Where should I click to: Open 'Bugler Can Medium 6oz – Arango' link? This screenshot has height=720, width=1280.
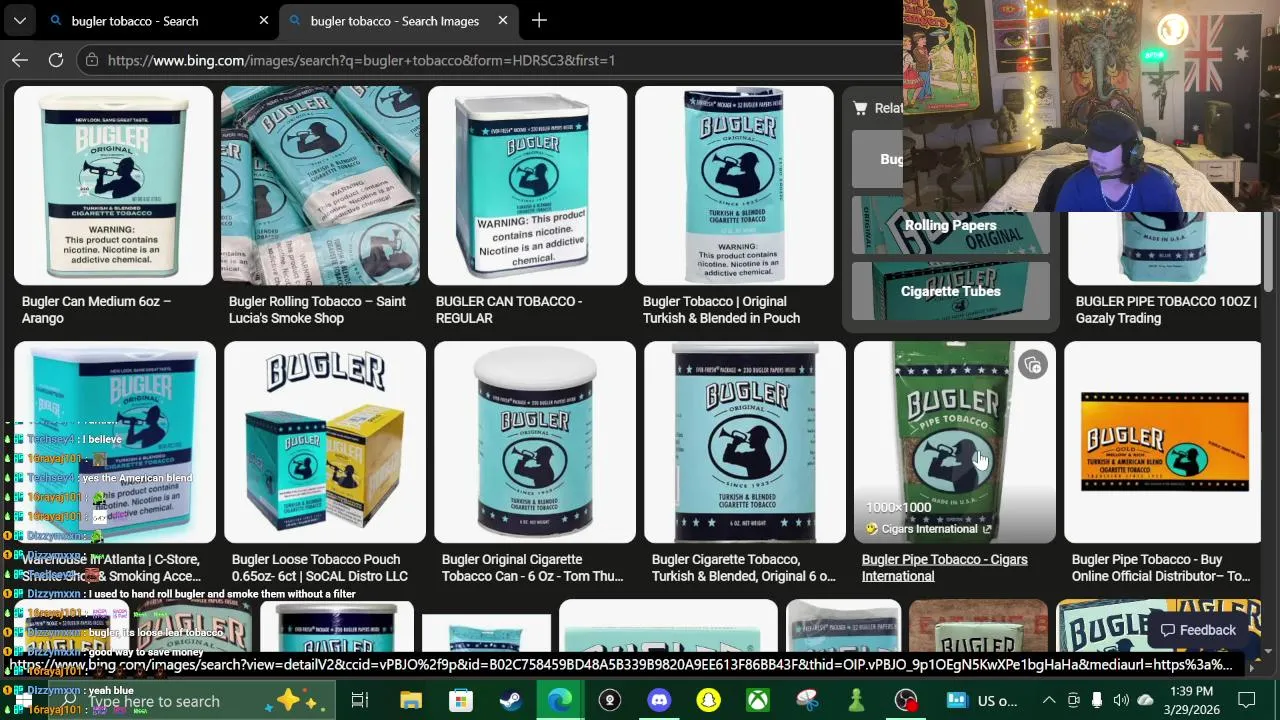click(x=96, y=309)
